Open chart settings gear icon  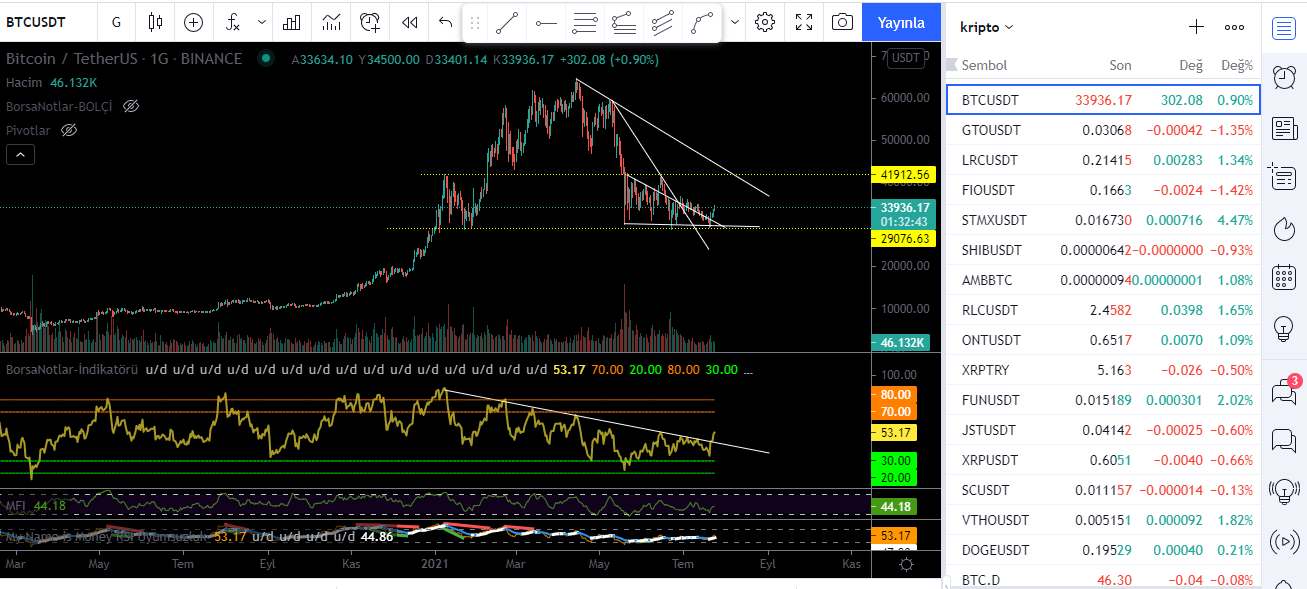(x=765, y=21)
